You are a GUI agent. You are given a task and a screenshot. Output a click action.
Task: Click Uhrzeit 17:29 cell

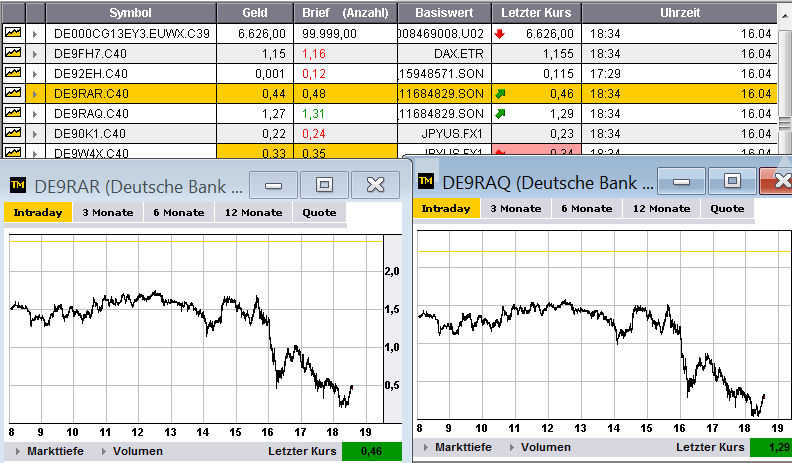click(x=605, y=74)
